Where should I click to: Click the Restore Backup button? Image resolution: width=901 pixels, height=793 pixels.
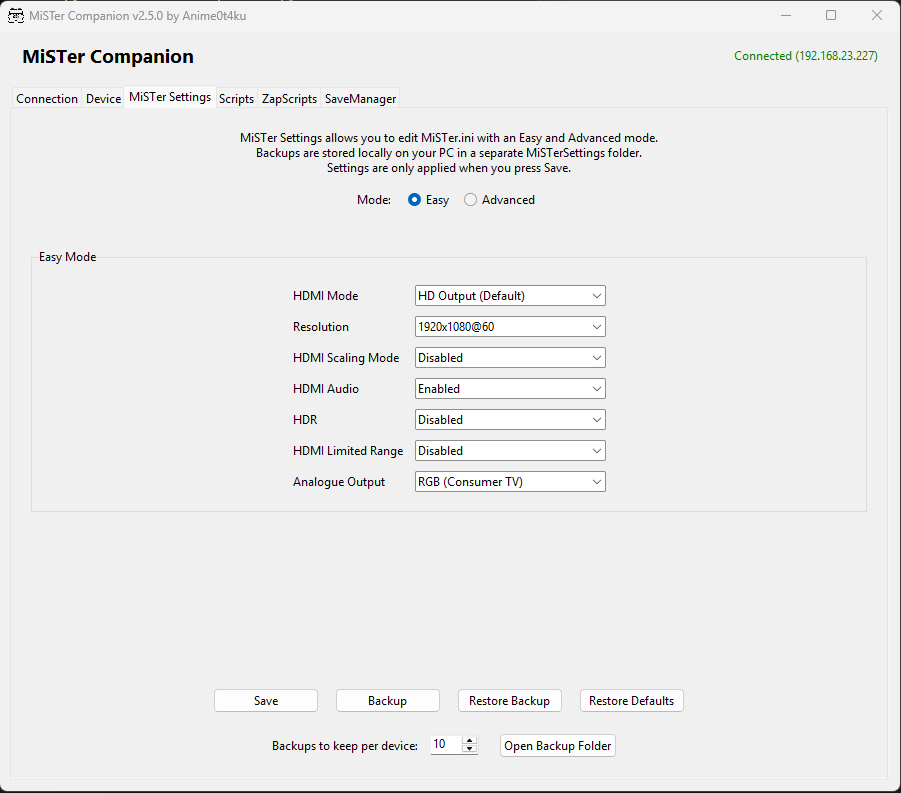(x=510, y=701)
